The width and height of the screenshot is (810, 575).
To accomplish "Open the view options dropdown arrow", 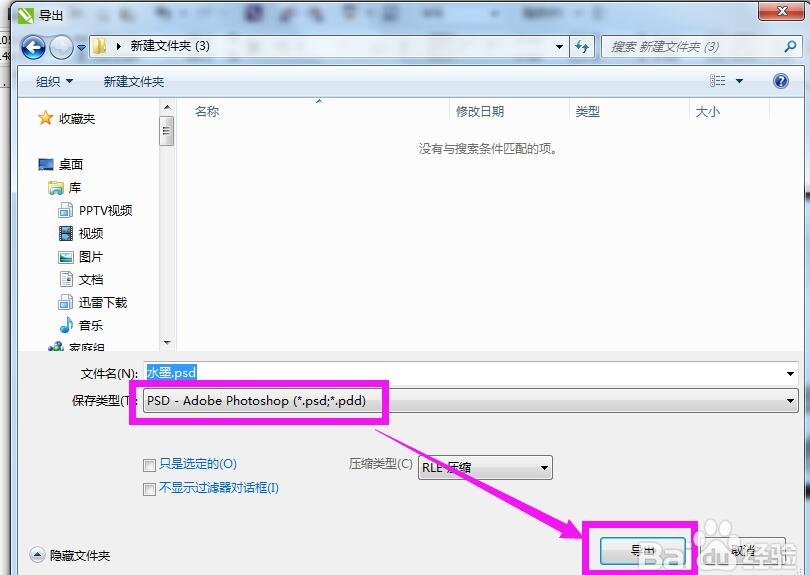I will click(739, 81).
